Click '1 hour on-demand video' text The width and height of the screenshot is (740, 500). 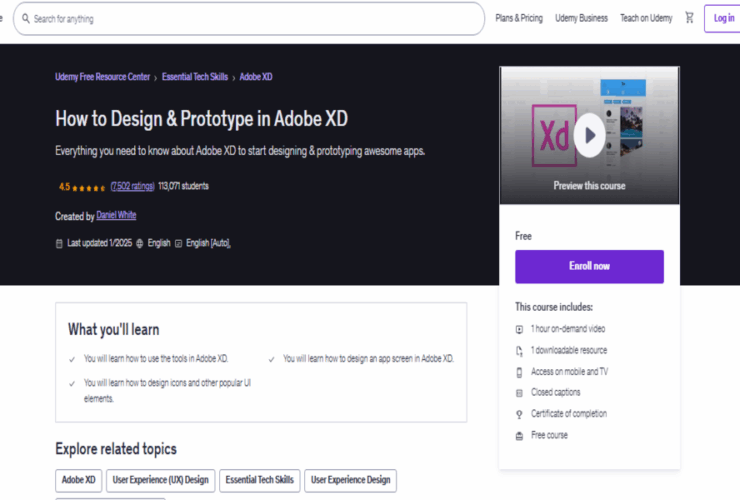pos(568,329)
